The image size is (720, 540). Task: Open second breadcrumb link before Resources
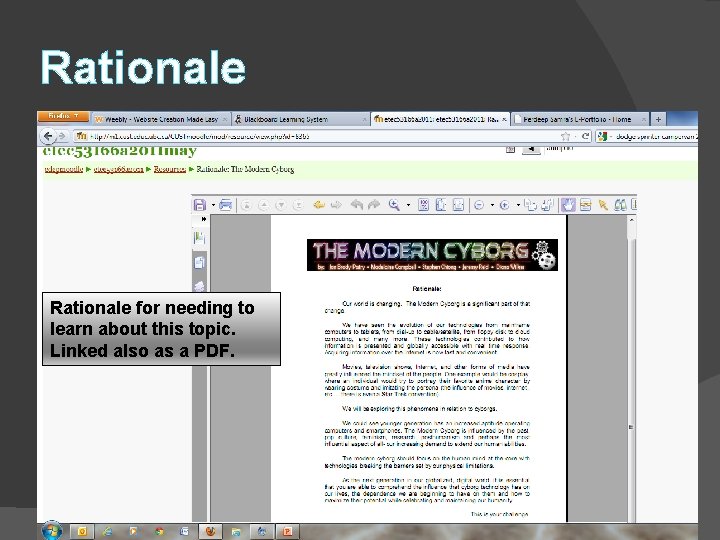(x=118, y=169)
